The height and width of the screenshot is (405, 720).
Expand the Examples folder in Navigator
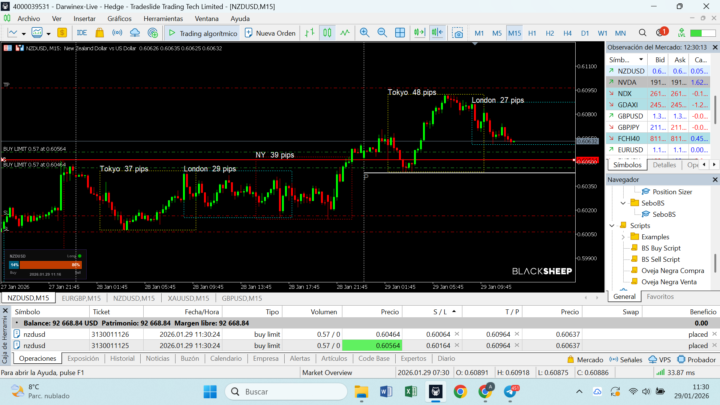623,237
